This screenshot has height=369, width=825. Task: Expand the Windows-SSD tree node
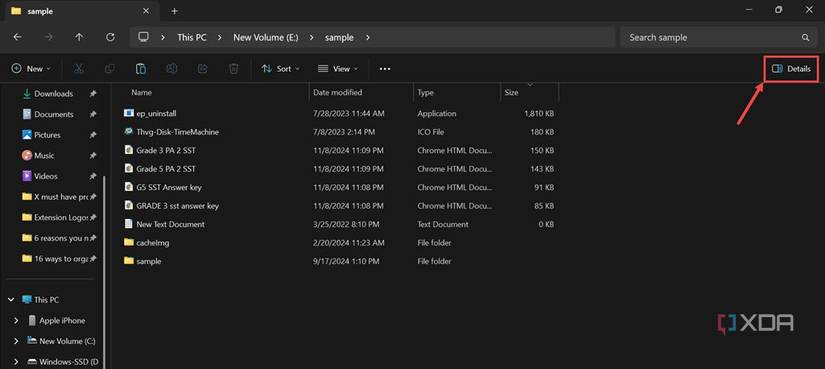(16, 362)
